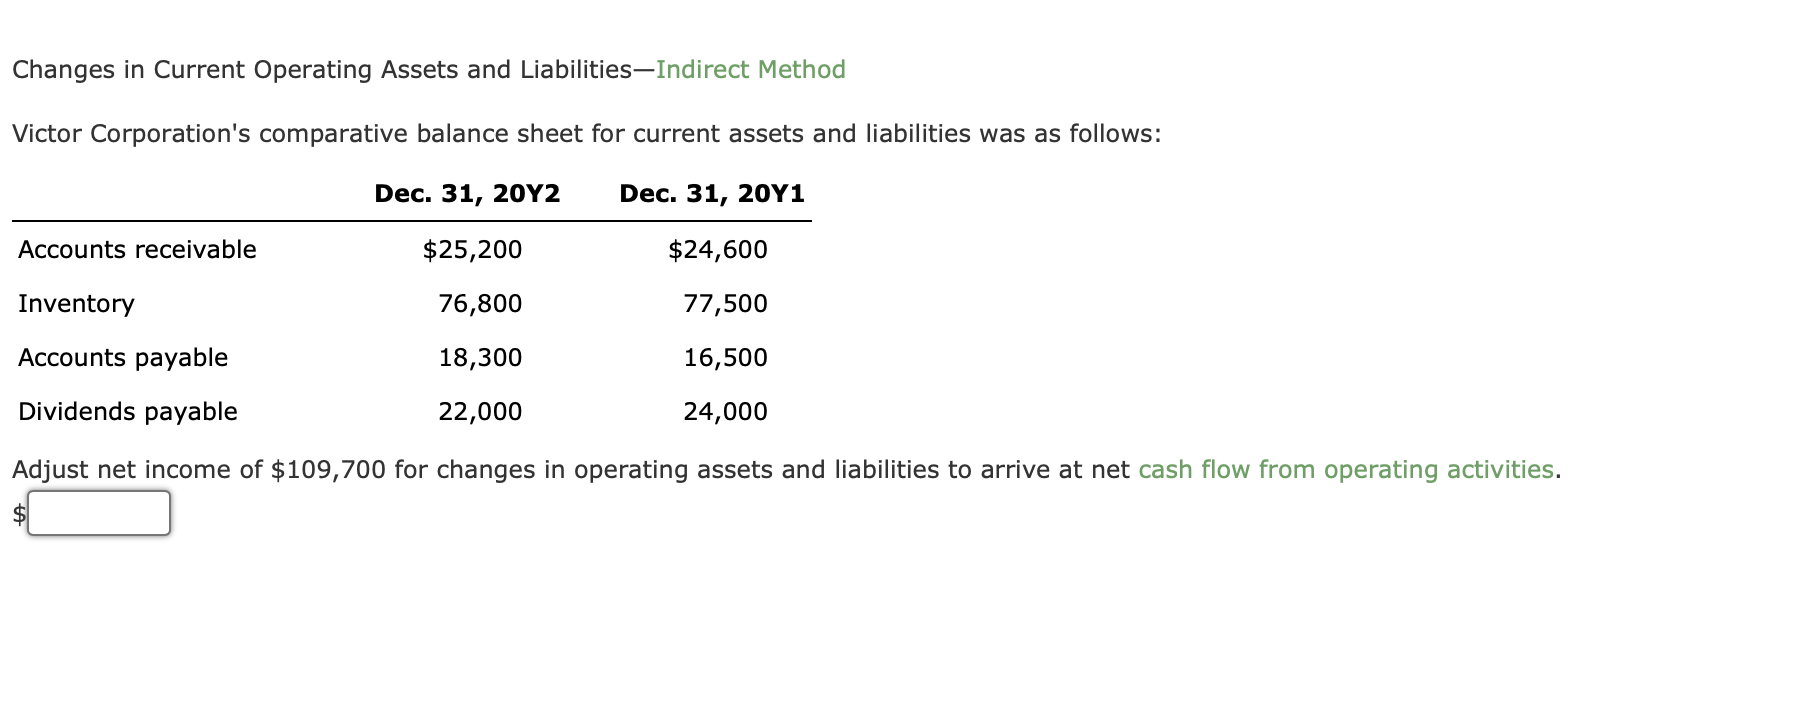Screen dimensions: 1818x720
Task: Click inside the answer input box
Action: click(x=98, y=513)
